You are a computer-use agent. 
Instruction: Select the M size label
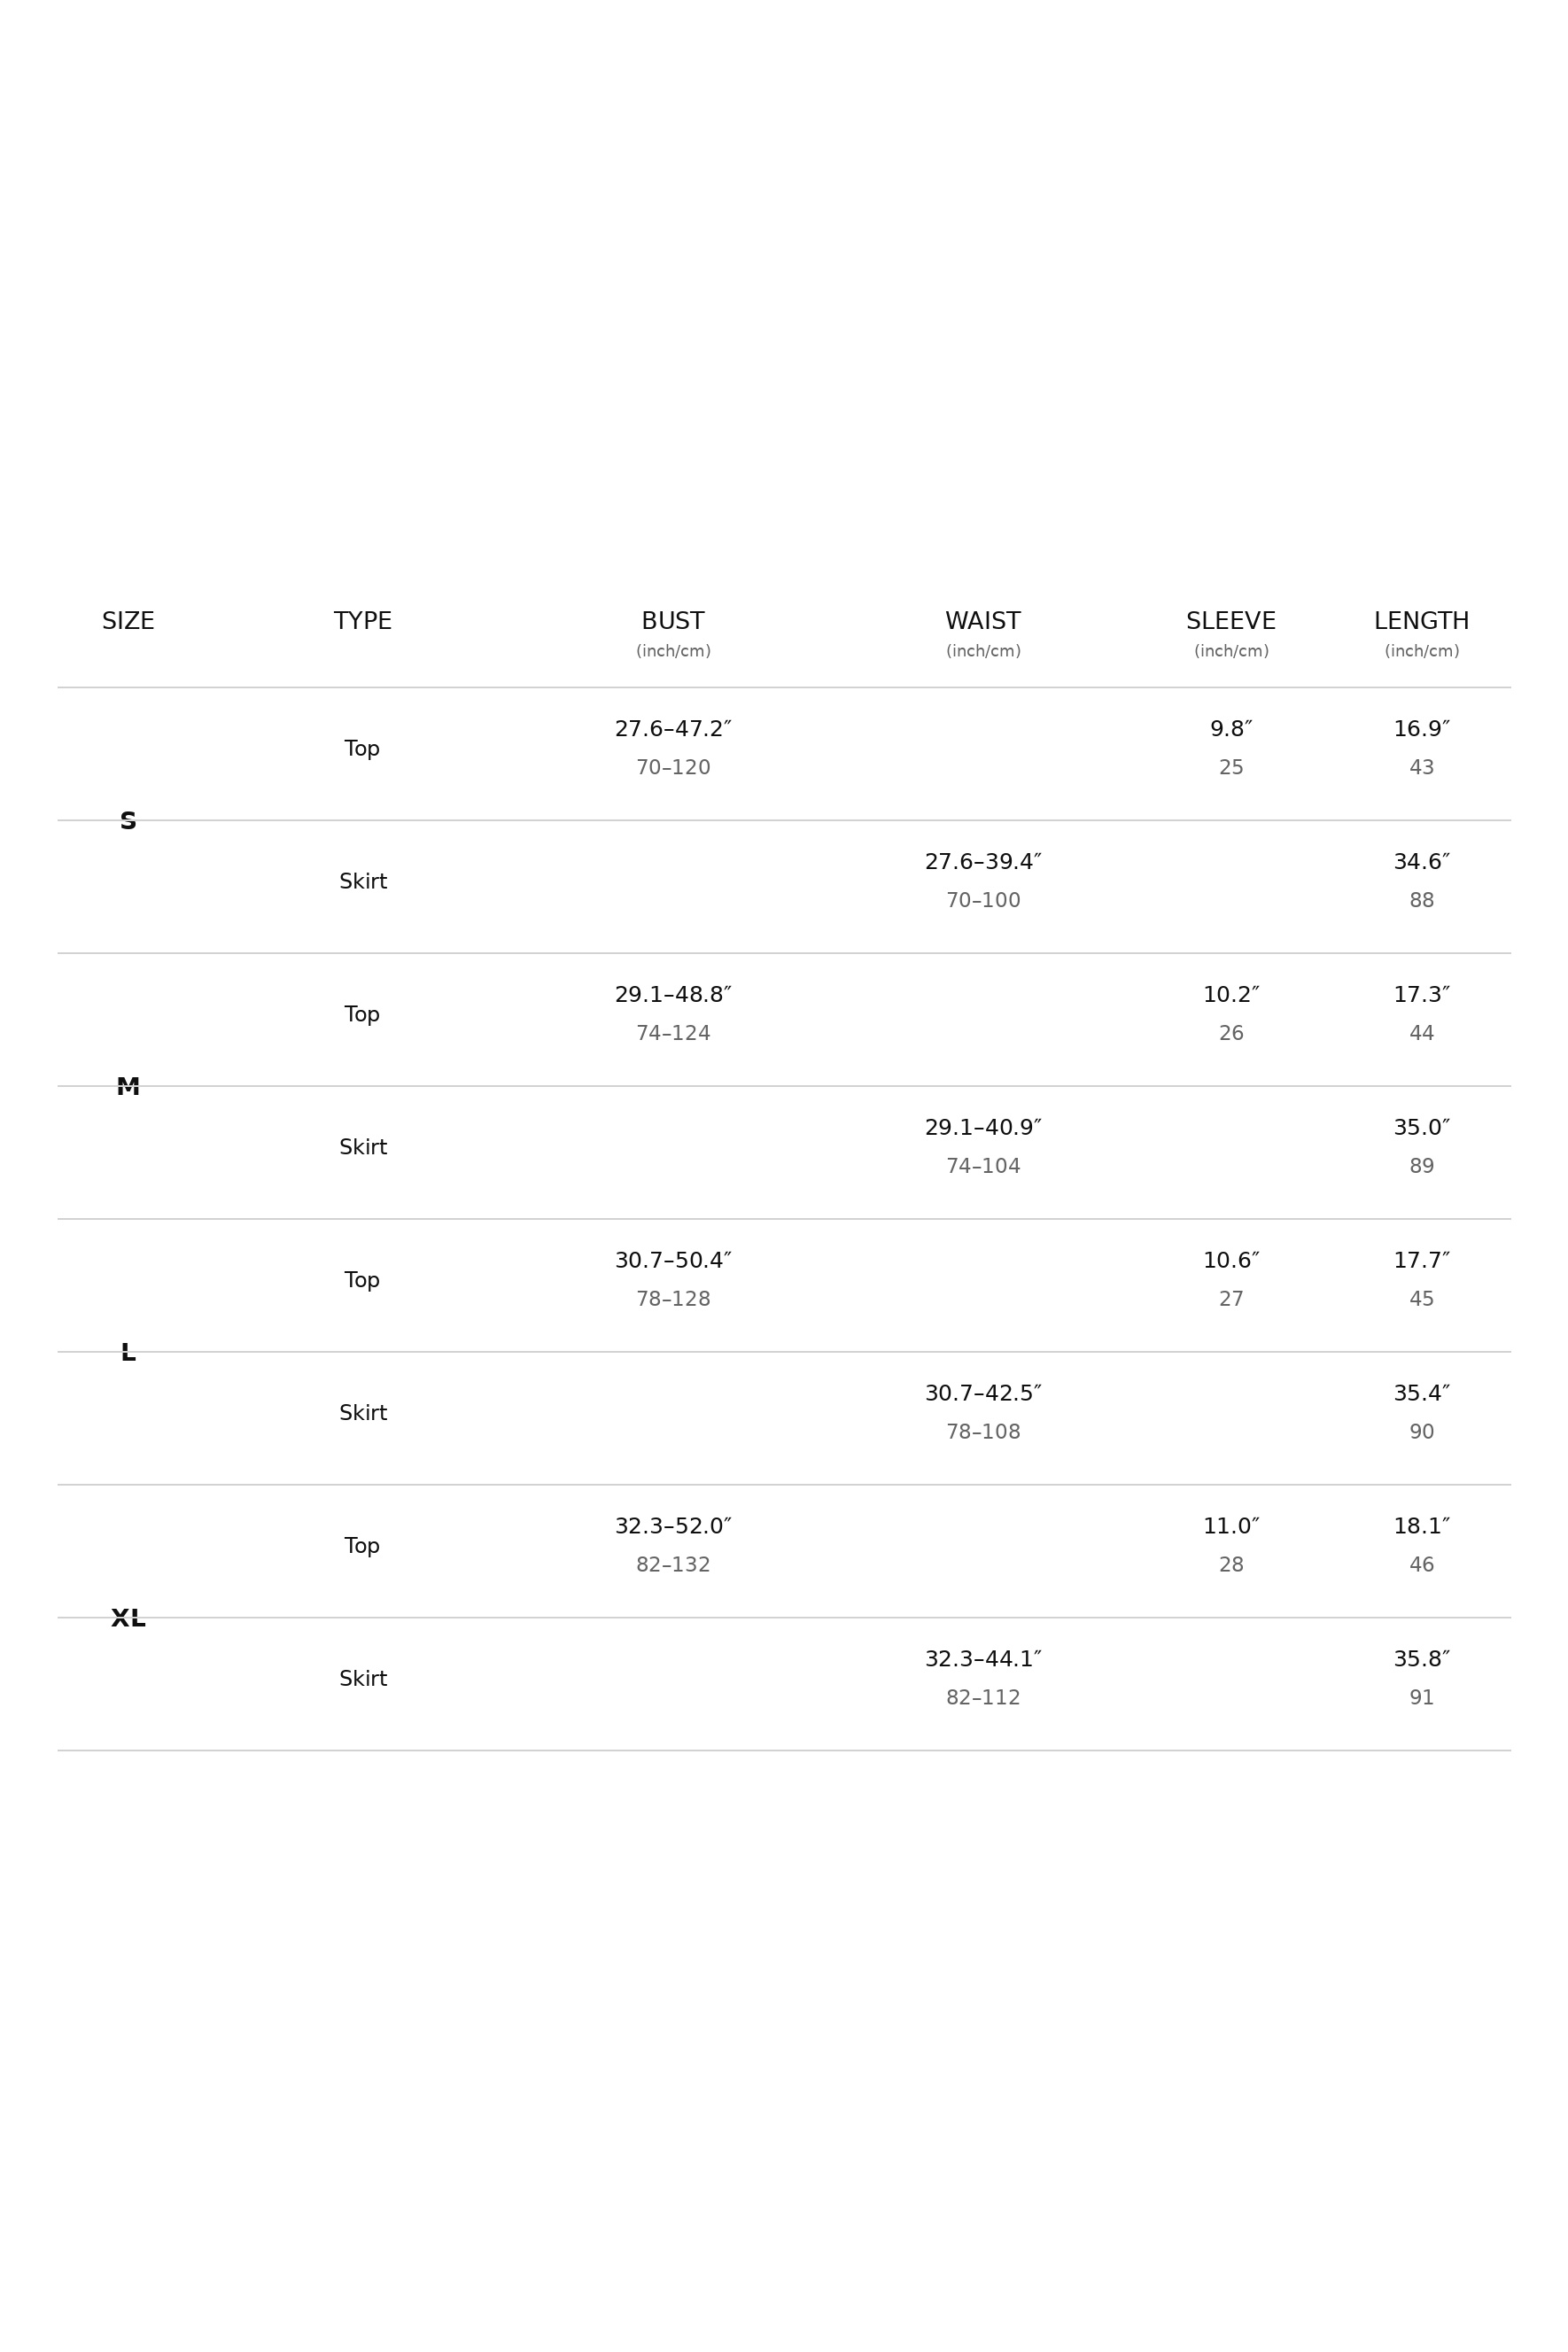pyautogui.click(x=128, y=1087)
